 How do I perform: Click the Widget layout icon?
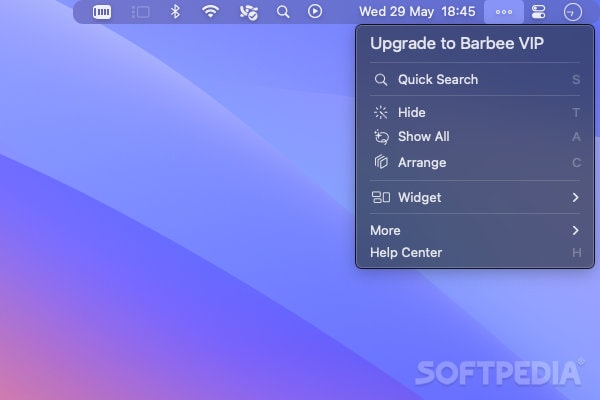tap(381, 198)
